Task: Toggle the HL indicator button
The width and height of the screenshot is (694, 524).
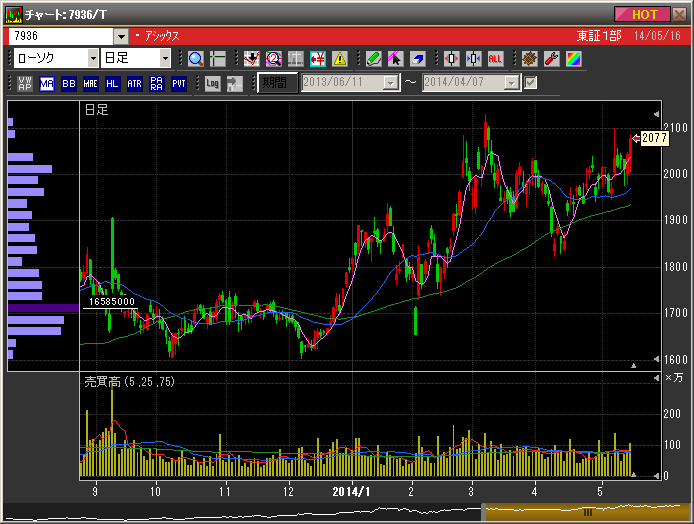Action: tap(112, 83)
